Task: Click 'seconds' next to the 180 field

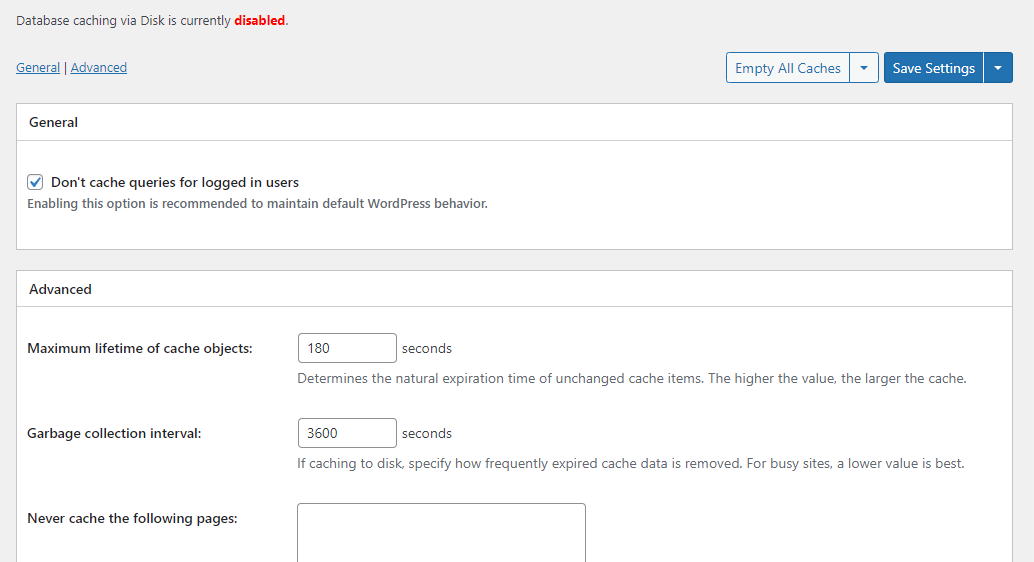Action: (x=427, y=348)
